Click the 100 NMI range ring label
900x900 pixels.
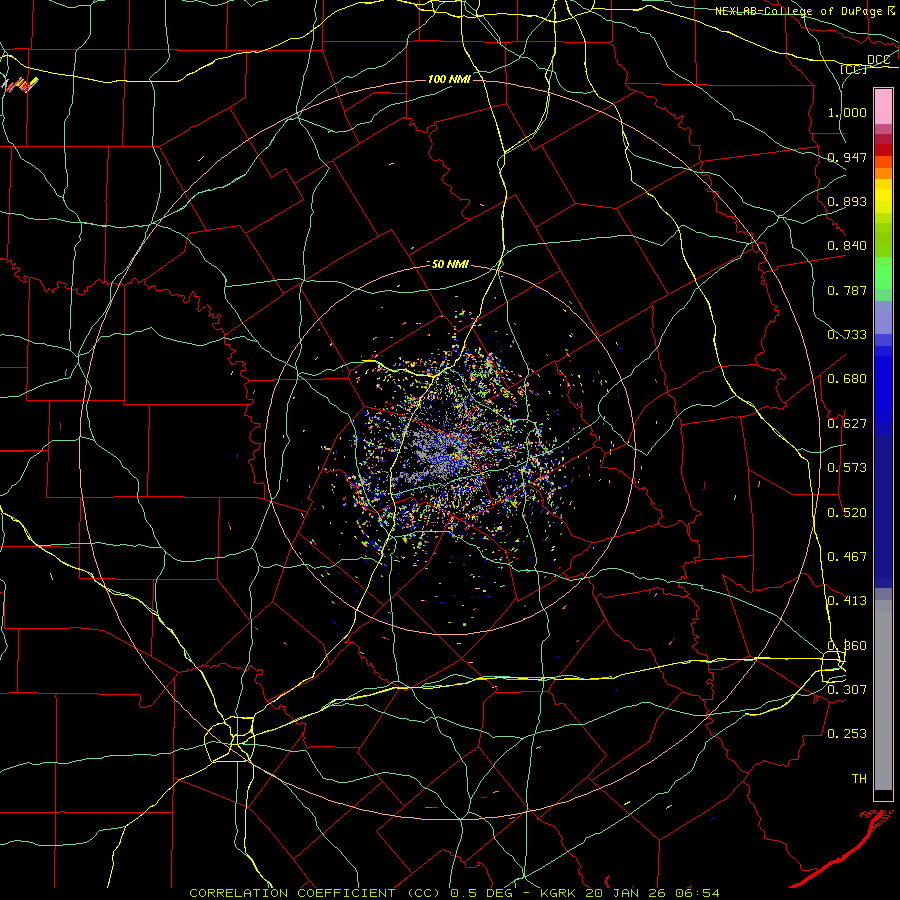pos(449,79)
